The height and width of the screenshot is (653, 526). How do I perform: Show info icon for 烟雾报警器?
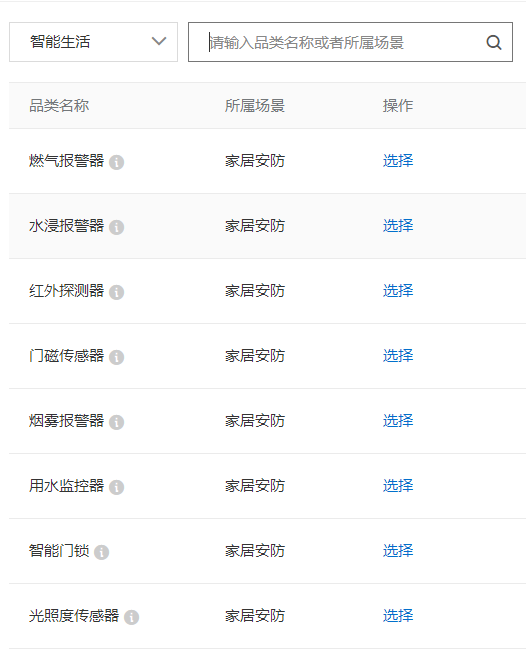point(117,422)
